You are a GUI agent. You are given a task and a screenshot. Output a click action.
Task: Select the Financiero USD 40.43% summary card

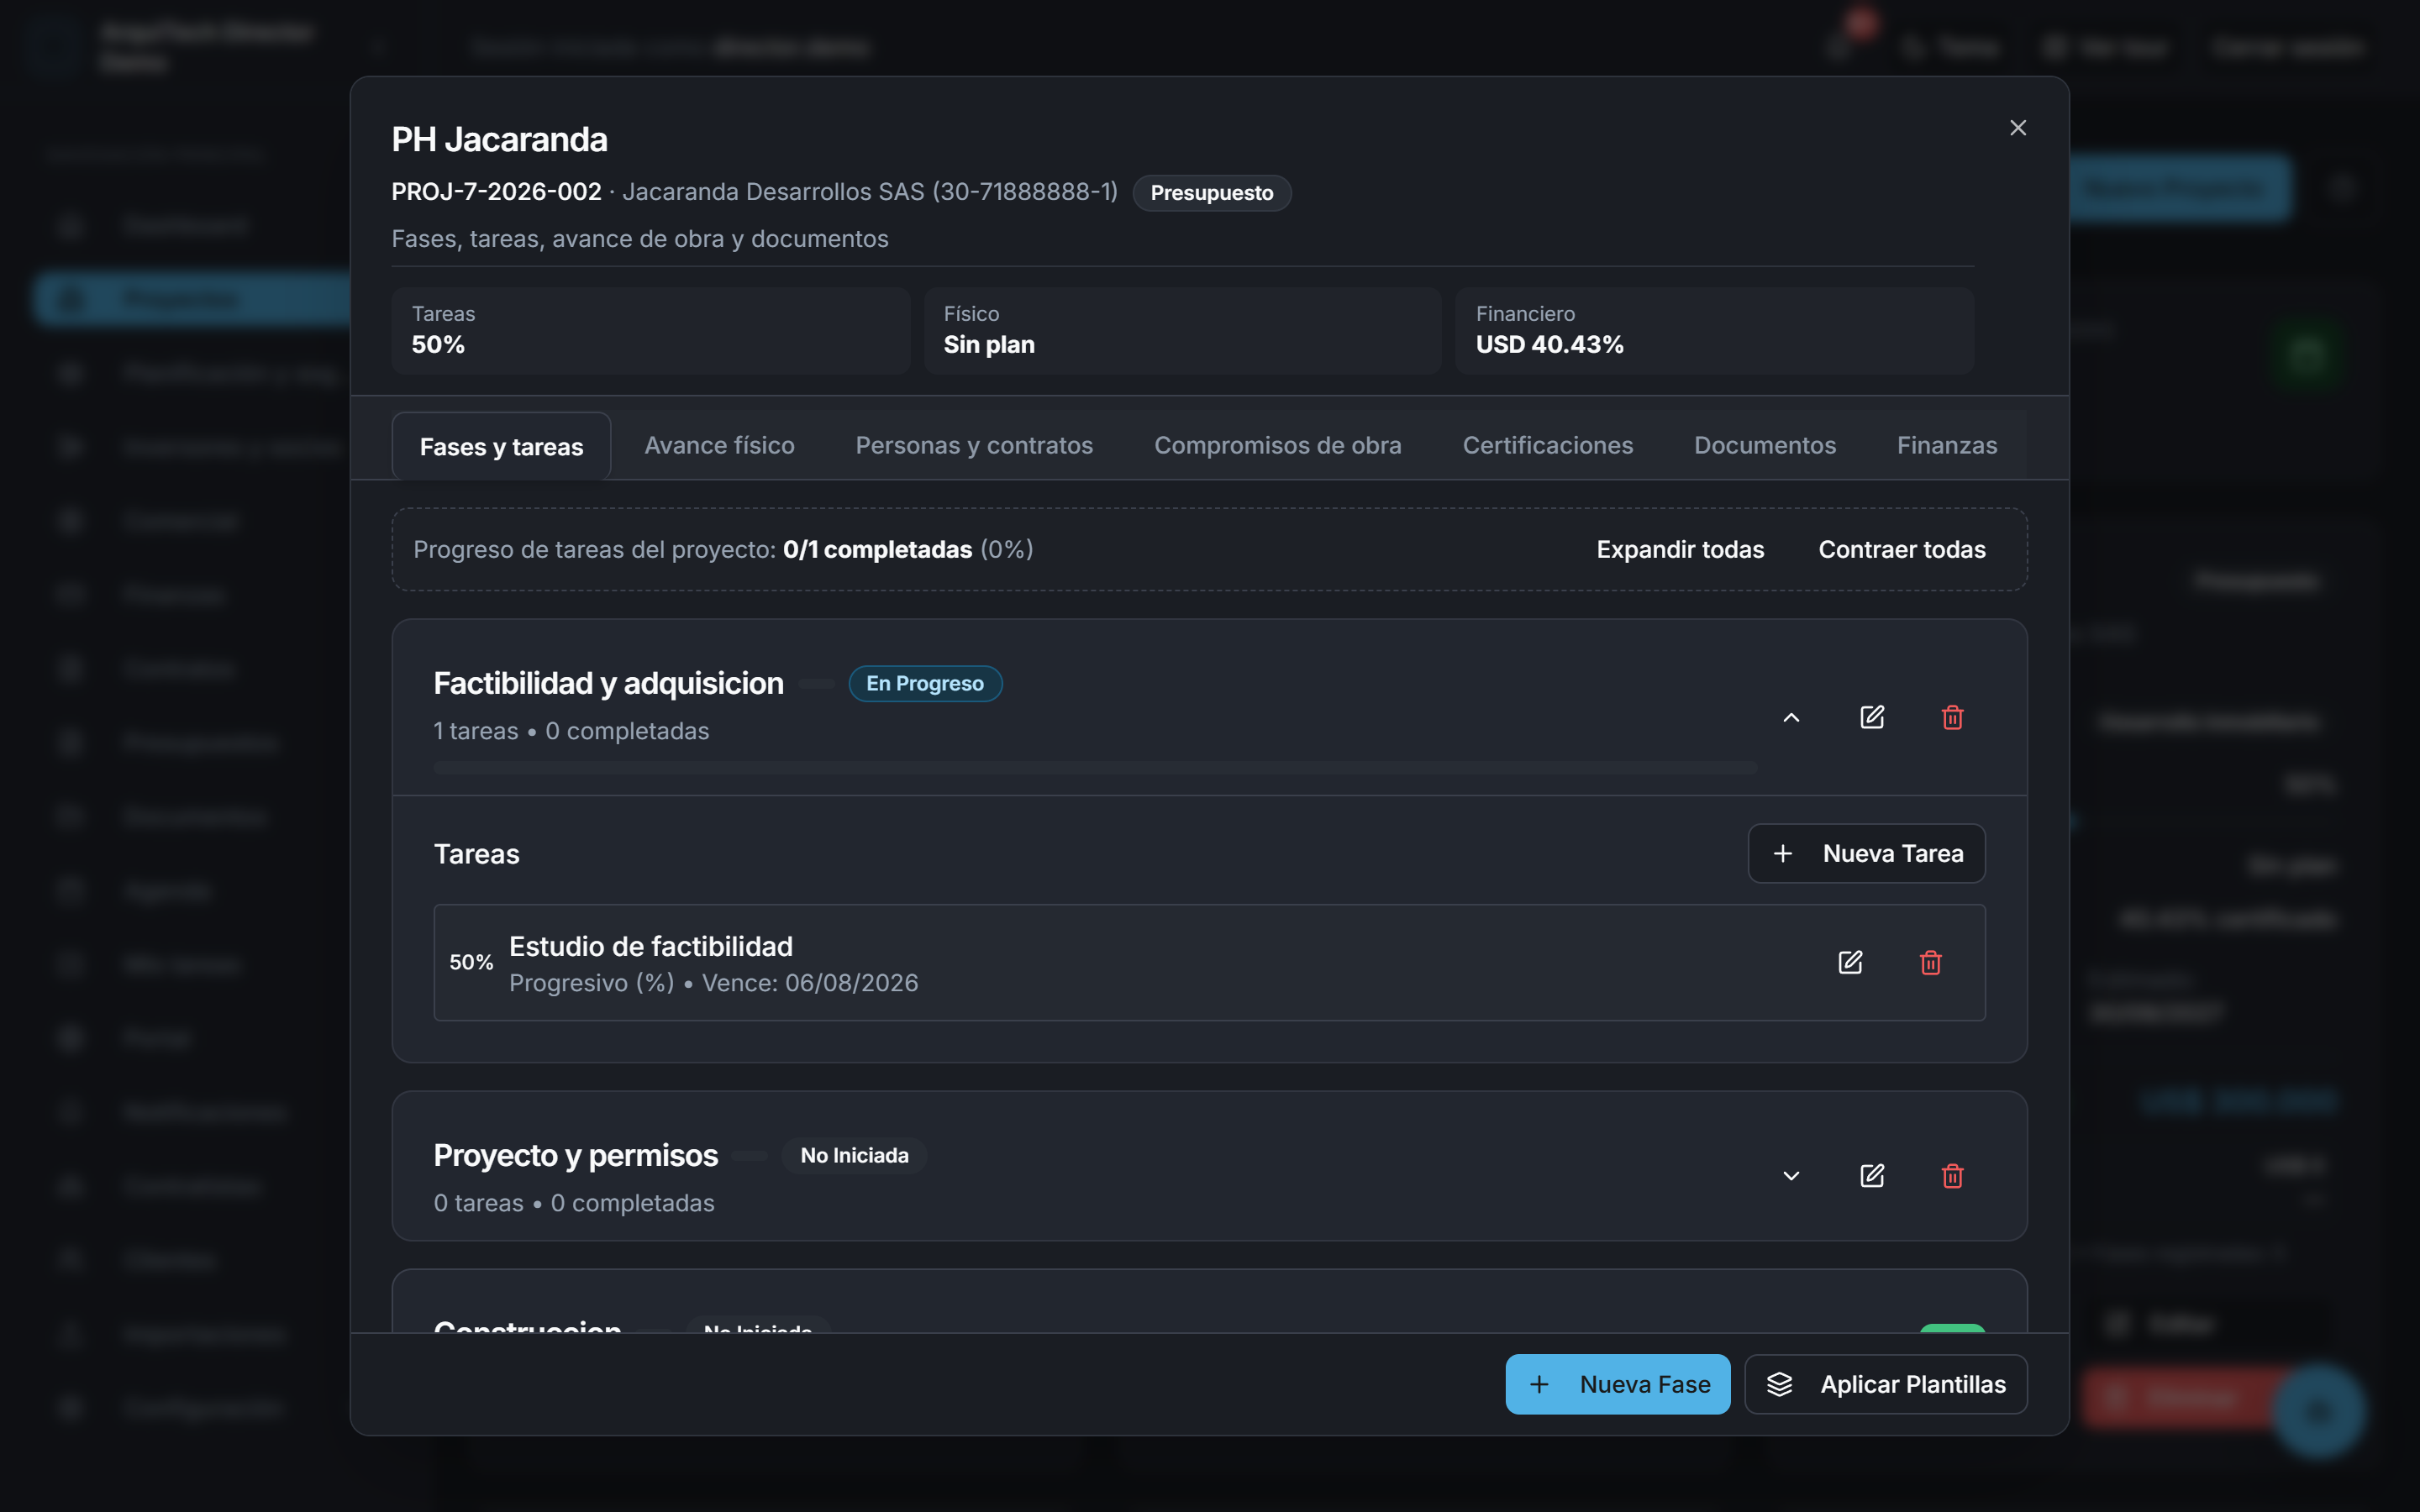pos(1714,331)
